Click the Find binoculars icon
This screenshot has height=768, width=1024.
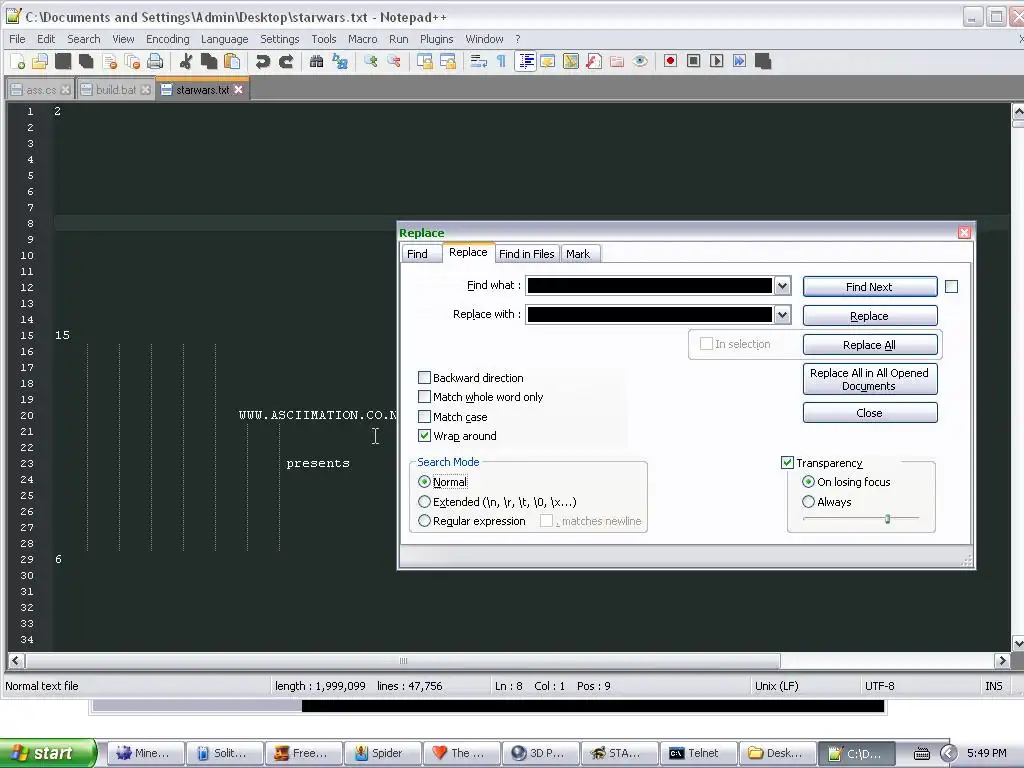pyautogui.click(x=317, y=61)
